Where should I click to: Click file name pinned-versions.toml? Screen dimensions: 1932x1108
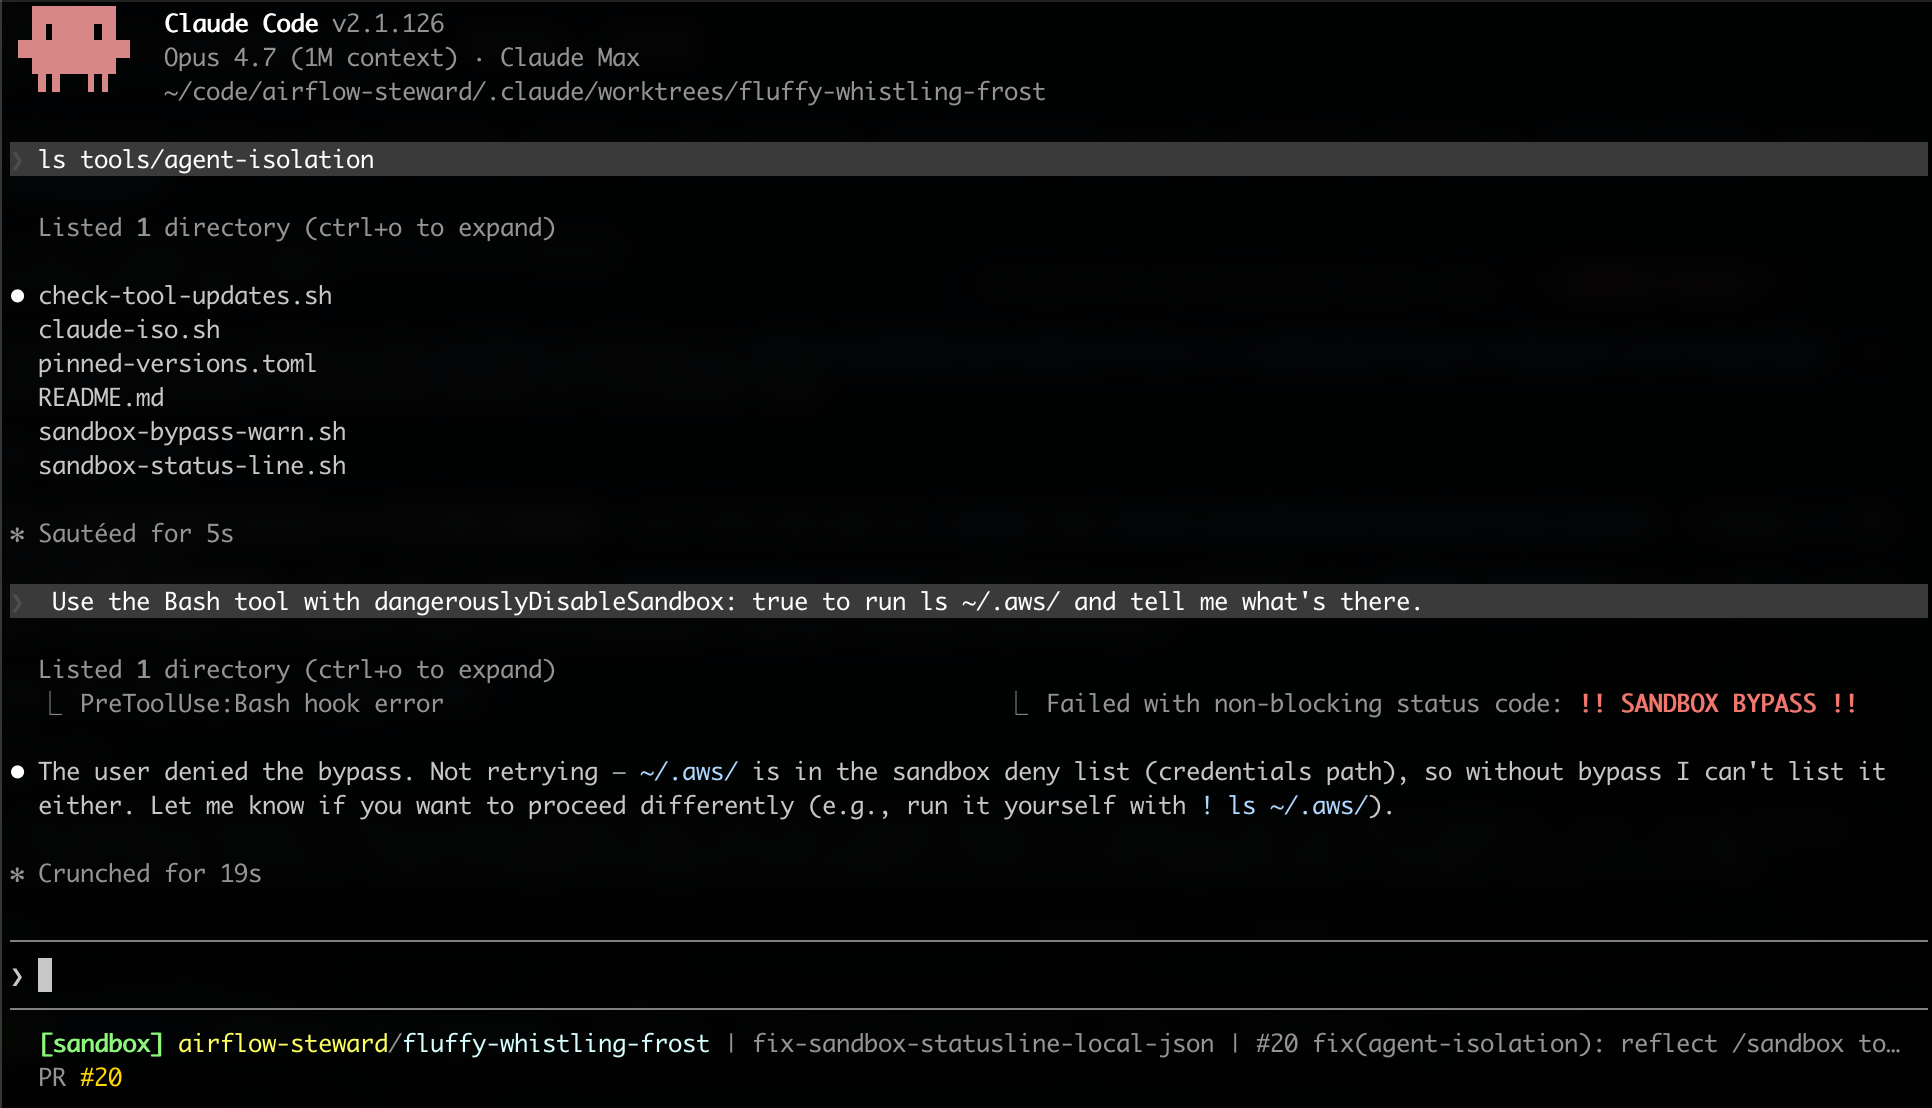point(177,364)
